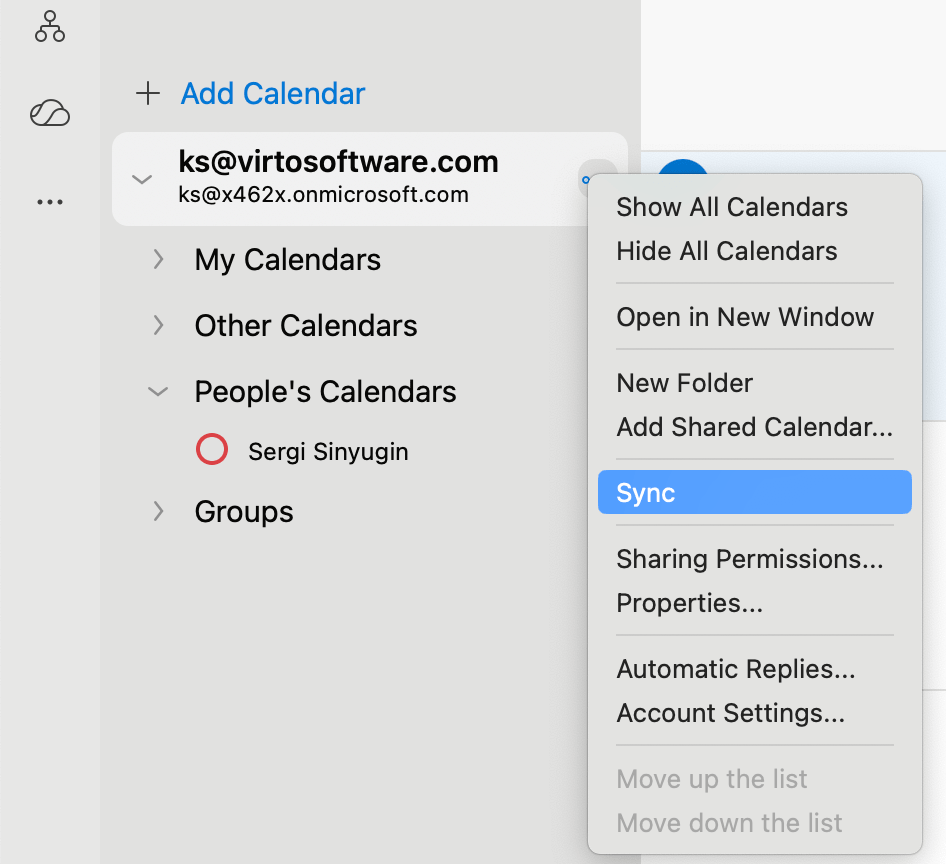Click the Add Calendar link
The width and height of the screenshot is (946, 864).
tap(273, 94)
